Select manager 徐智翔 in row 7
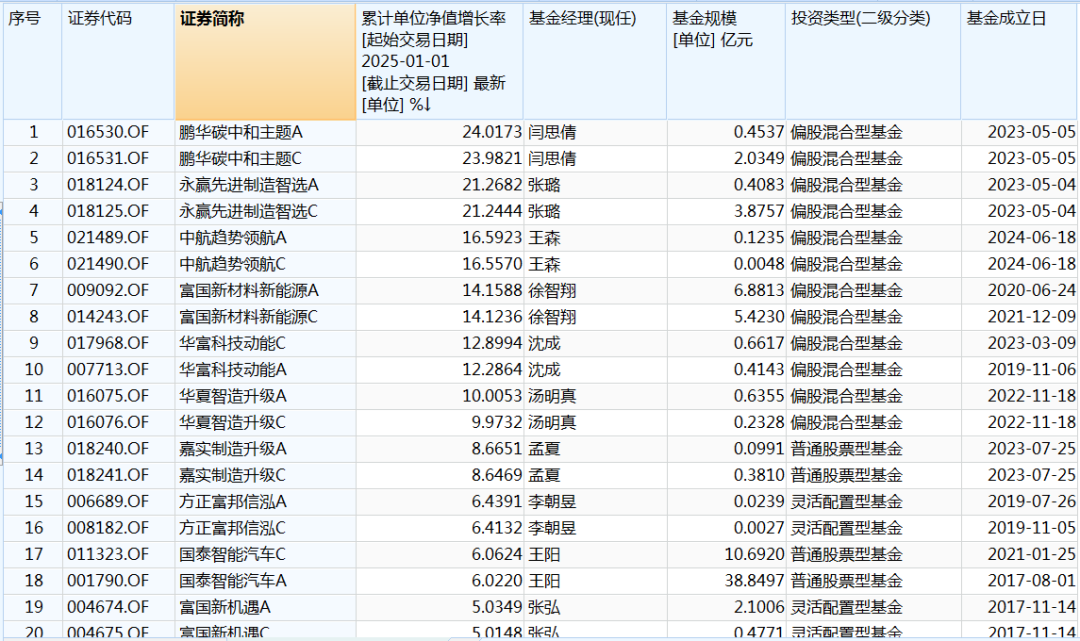This screenshot has height=641, width=1080. [x=552, y=291]
